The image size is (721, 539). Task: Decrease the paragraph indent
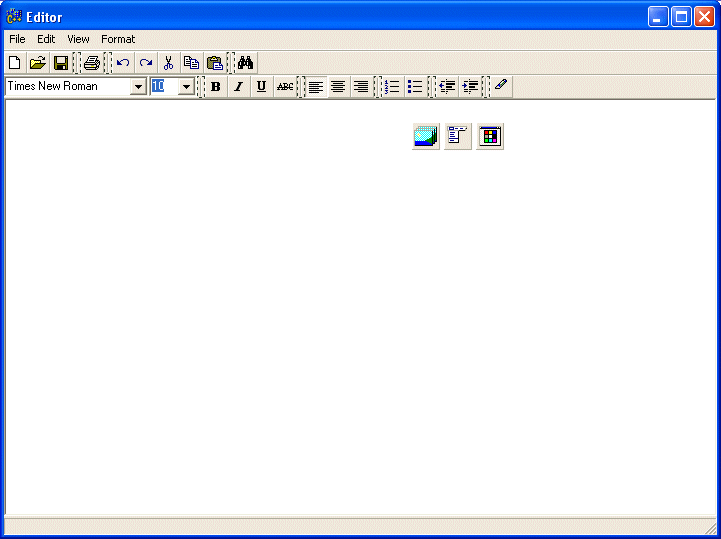point(447,86)
